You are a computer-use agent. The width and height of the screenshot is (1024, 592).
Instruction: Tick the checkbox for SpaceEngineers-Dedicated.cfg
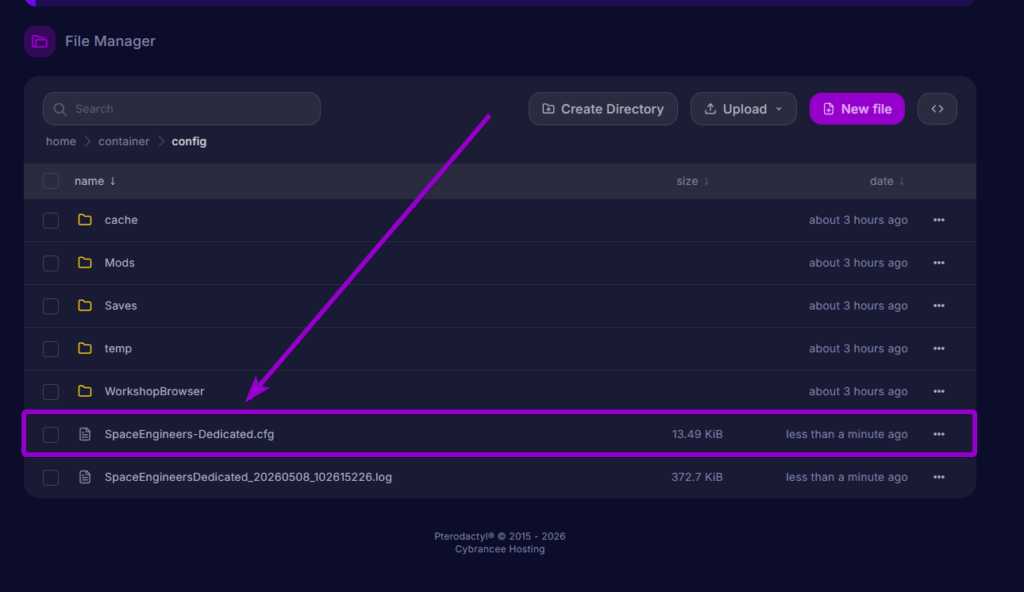[50, 435]
